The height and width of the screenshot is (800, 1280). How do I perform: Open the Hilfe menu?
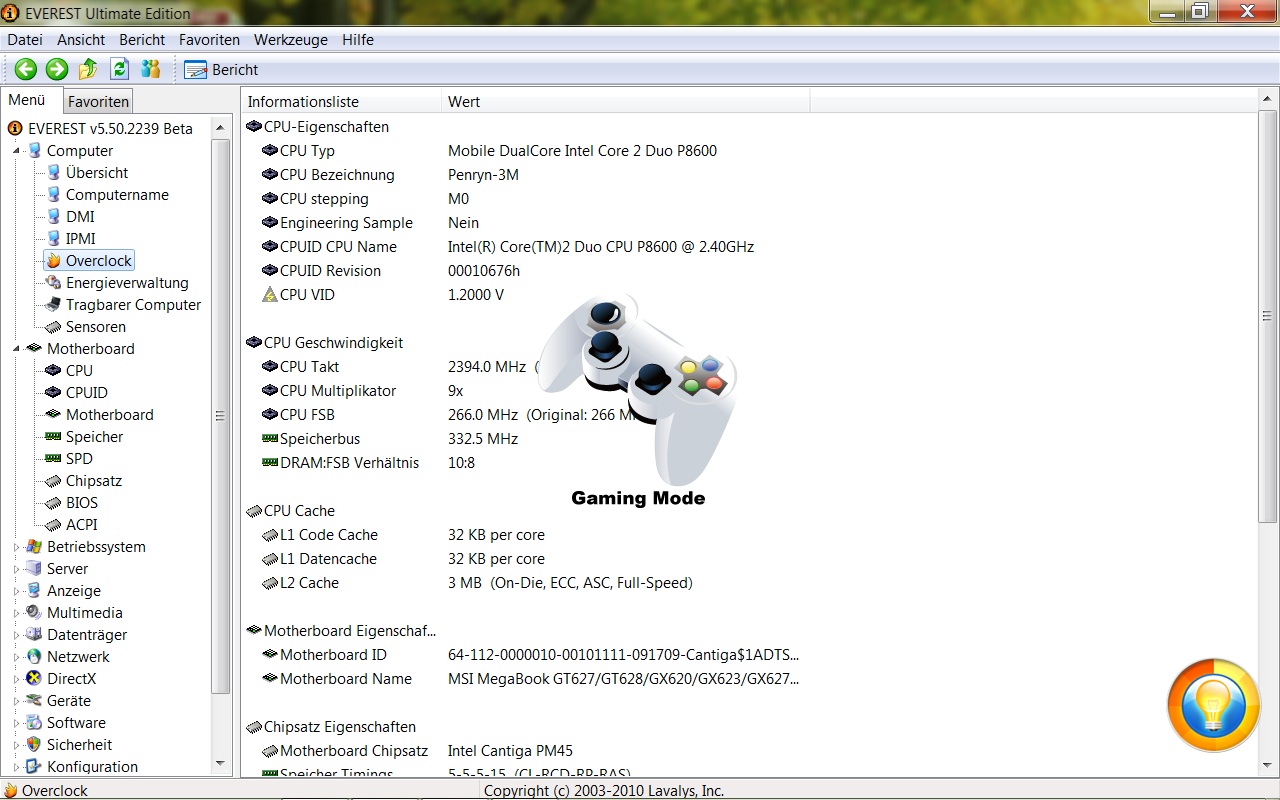[x=357, y=40]
